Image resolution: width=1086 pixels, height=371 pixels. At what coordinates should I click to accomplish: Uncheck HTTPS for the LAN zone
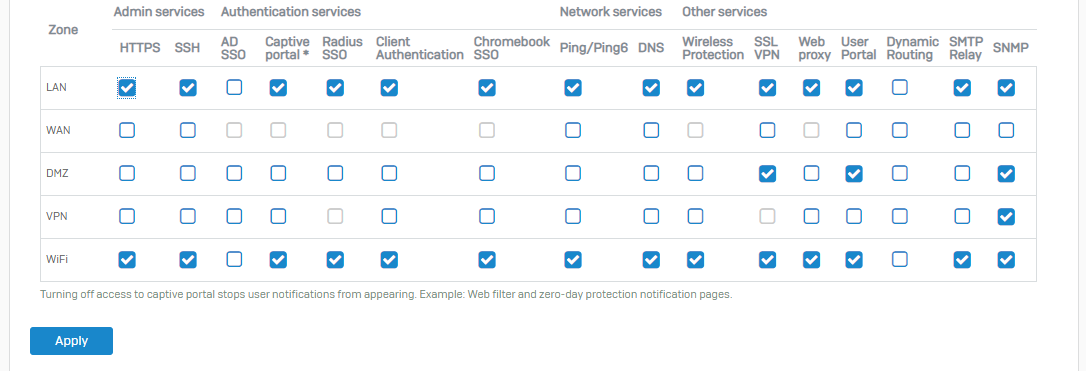tap(127, 88)
